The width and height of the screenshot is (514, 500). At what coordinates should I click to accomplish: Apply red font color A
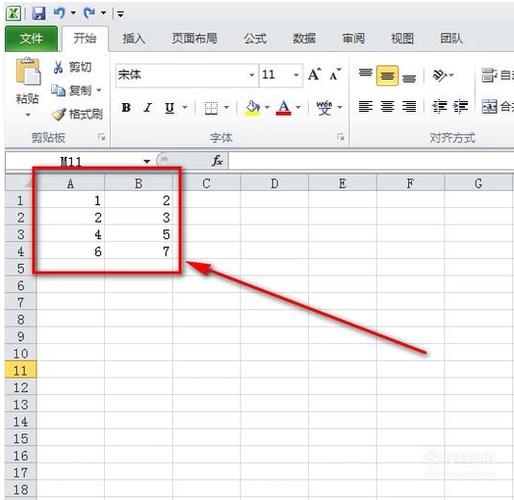(283, 108)
